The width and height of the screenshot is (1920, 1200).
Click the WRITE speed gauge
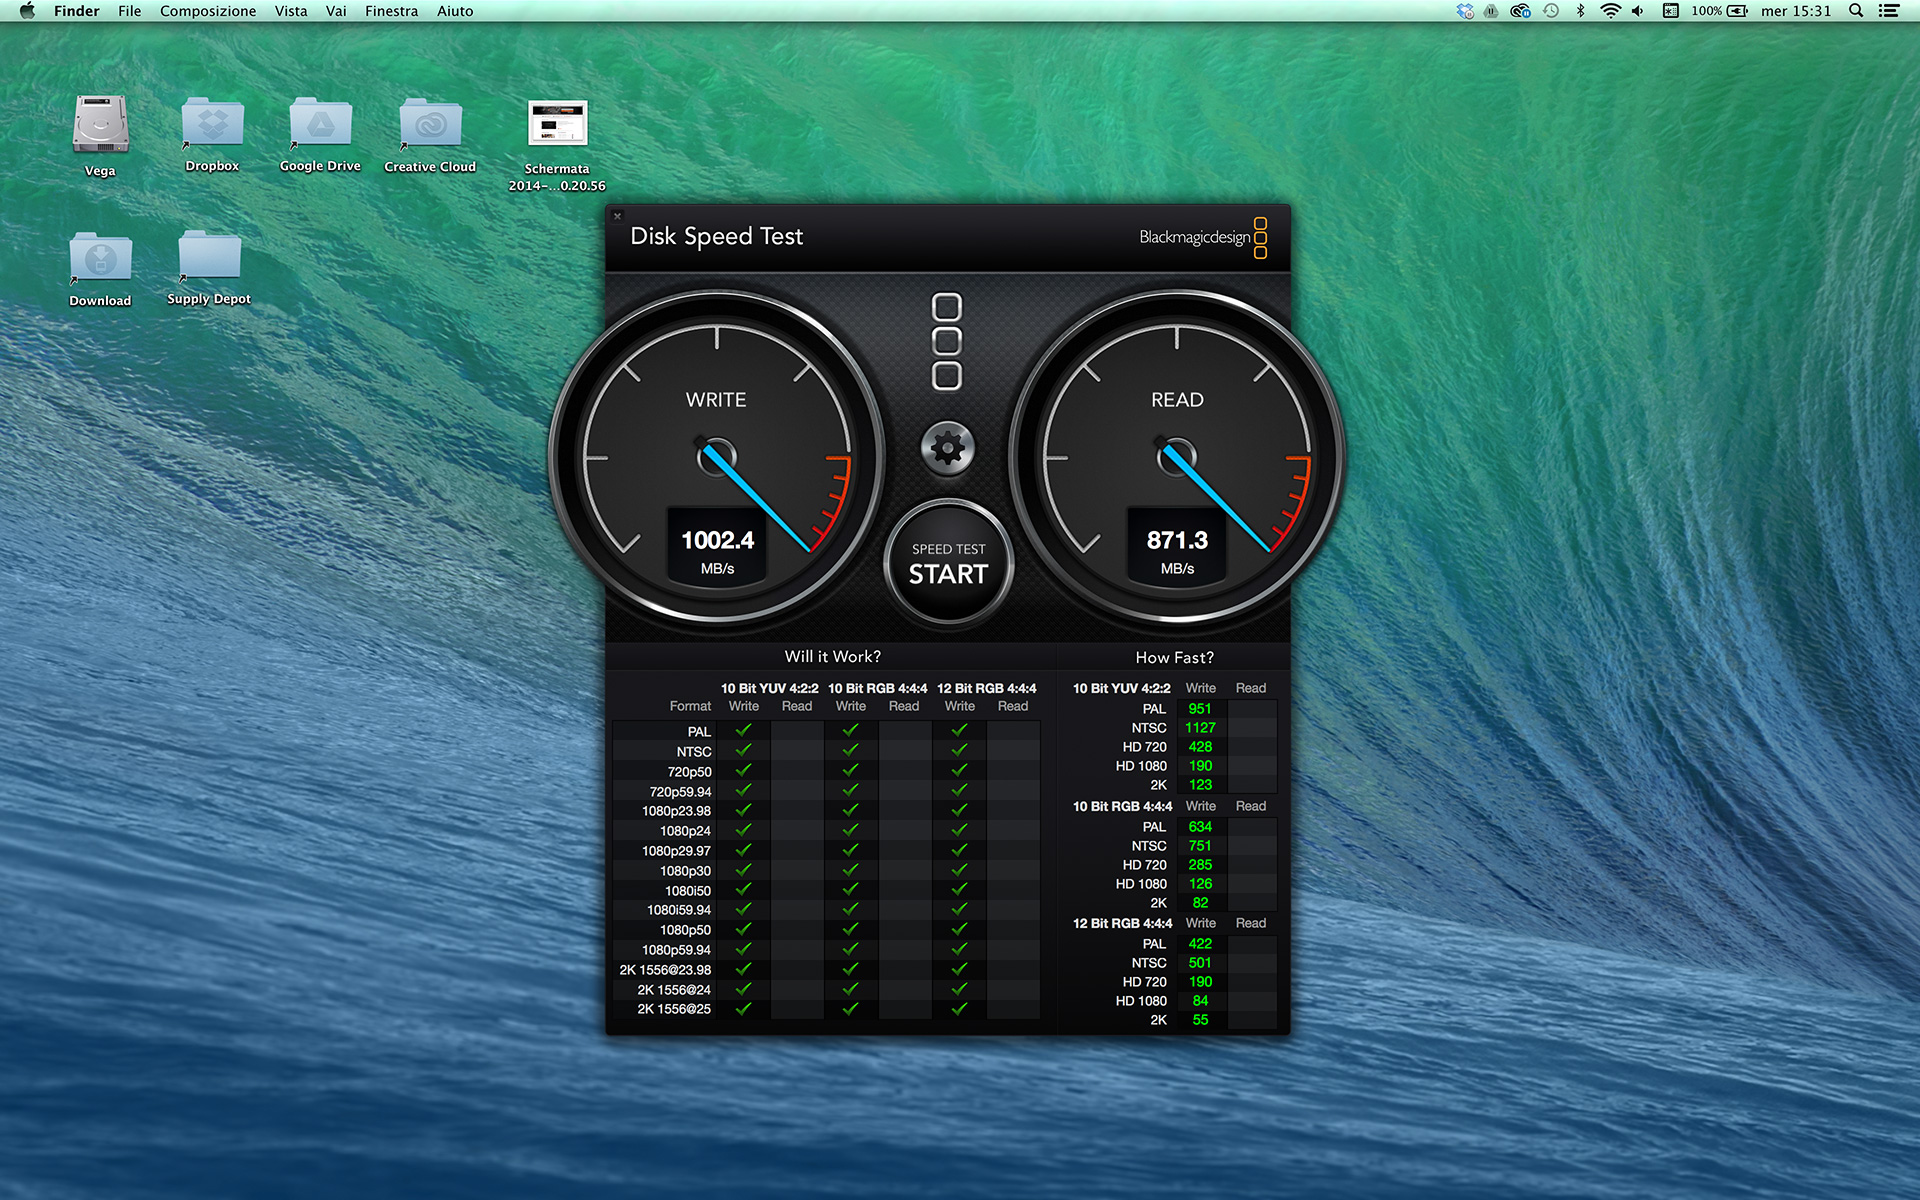(716, 457)
